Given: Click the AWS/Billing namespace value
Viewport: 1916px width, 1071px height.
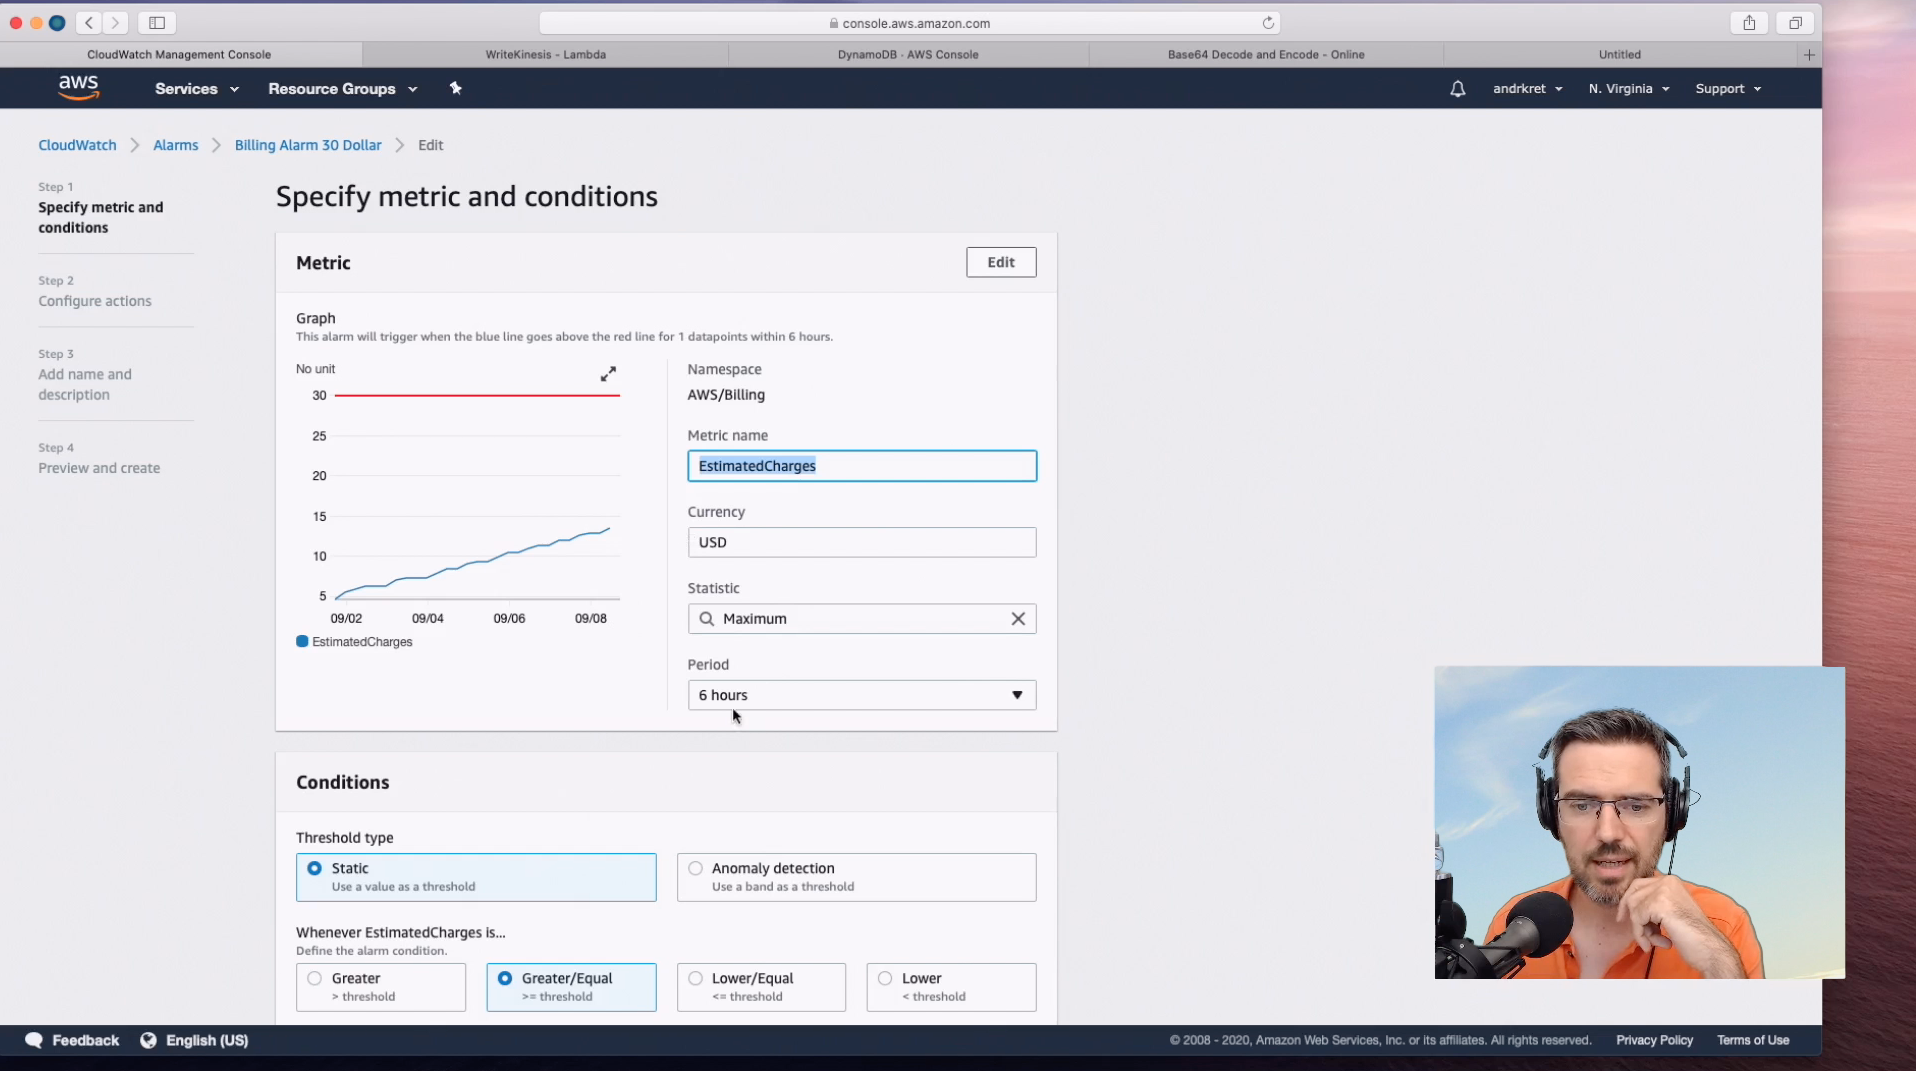Looking at the screenshot, I should tap(726, 395).
